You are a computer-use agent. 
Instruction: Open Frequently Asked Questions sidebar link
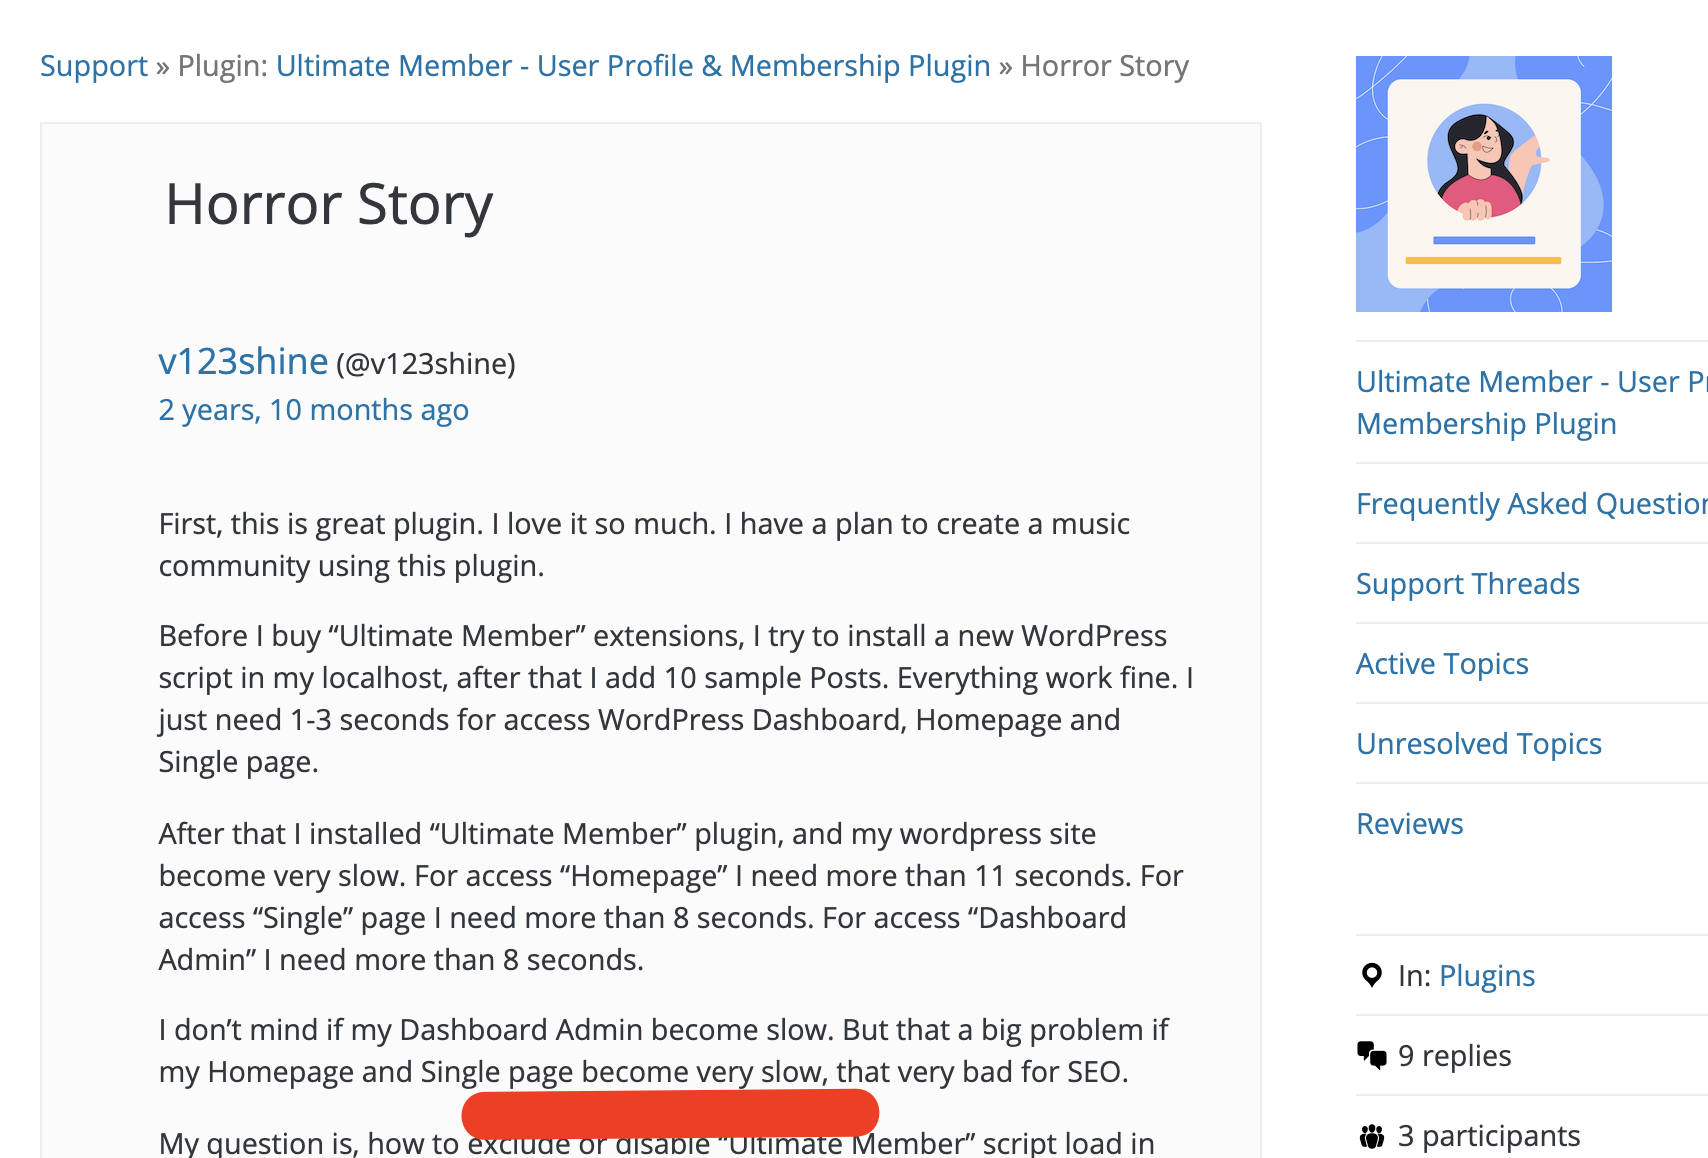tap(1531, 503)
